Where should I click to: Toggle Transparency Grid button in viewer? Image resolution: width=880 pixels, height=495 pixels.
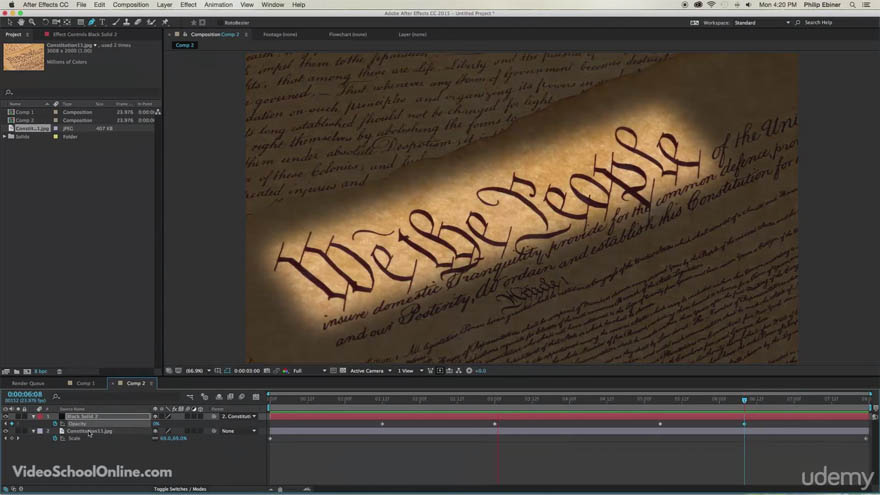click(342, 371)
